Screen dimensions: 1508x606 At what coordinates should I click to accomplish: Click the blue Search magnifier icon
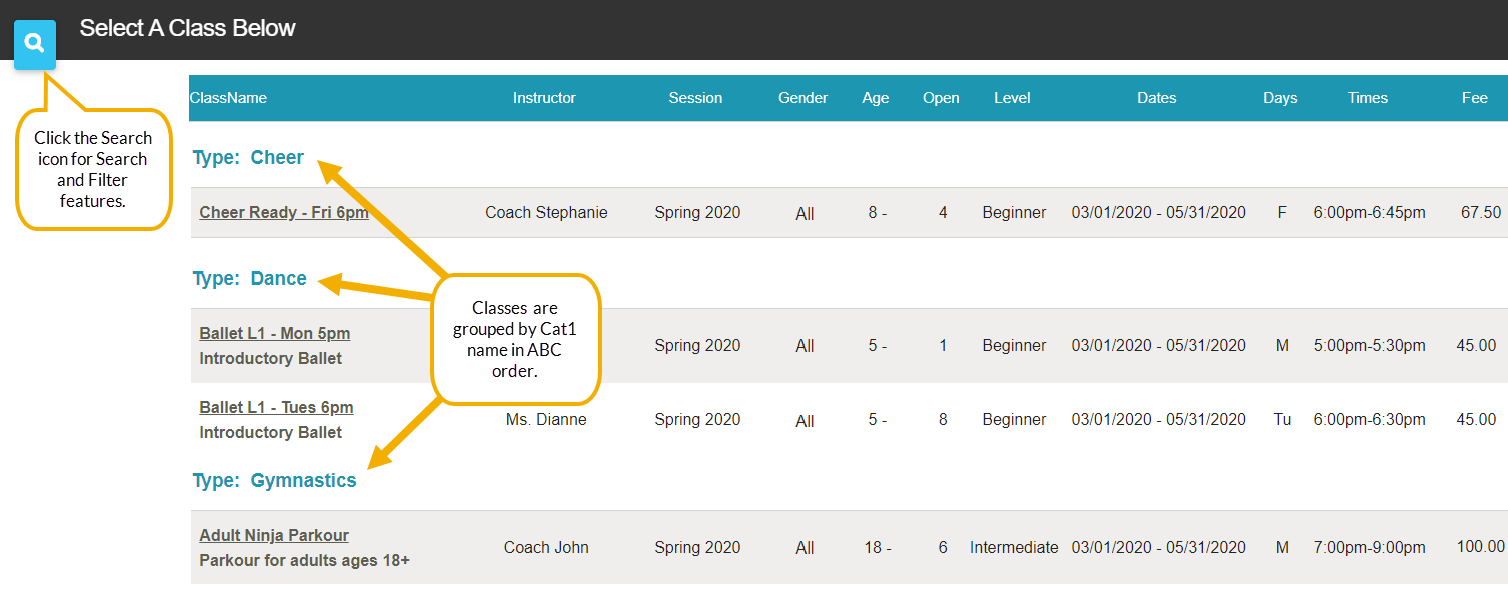coord(35,44)
